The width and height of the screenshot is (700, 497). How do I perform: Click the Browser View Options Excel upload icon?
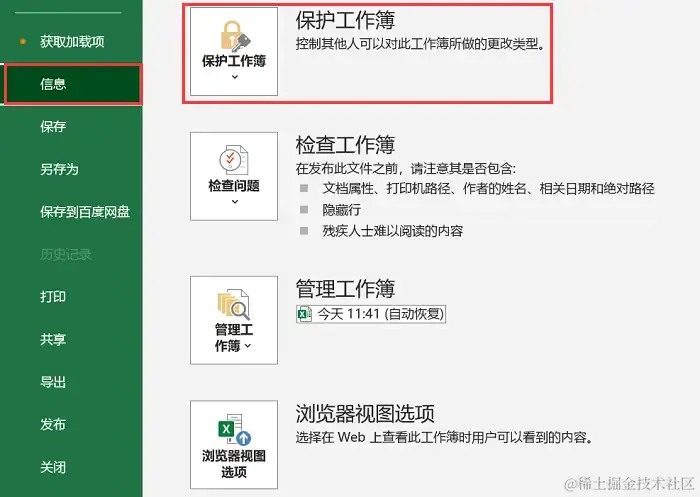[234, 430]
